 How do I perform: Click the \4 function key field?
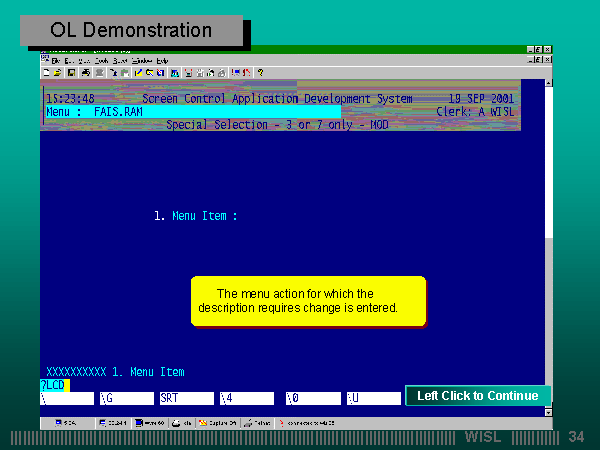point(247,398)
